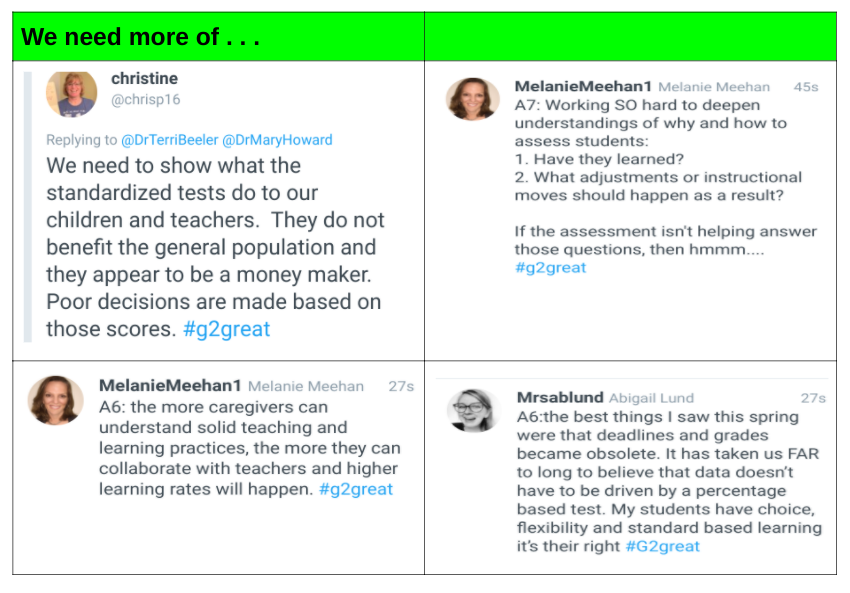The height and width of the screenshot is (593, 850).
Task: Click 27s timestamp on Mrsablund's tweet
Action: coord(813,398)
